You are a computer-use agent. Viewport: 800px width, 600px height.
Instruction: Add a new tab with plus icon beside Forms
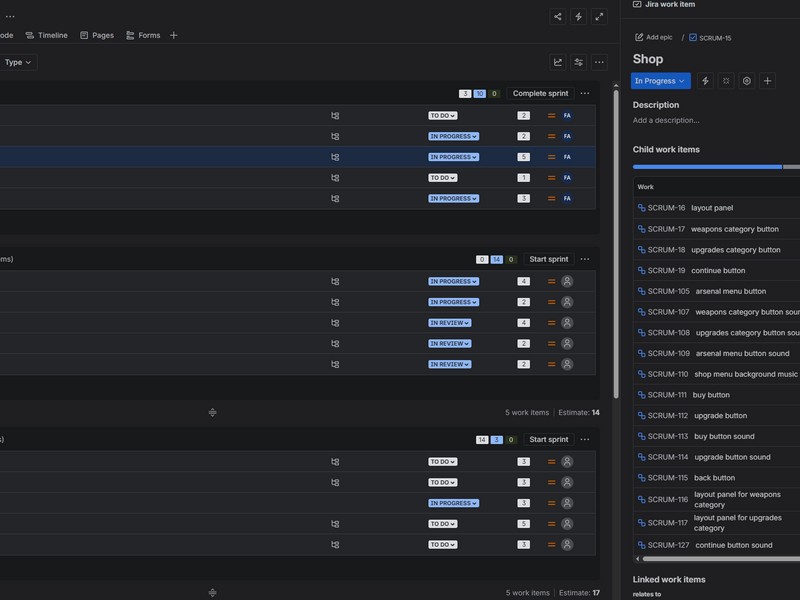coord(173,35)
